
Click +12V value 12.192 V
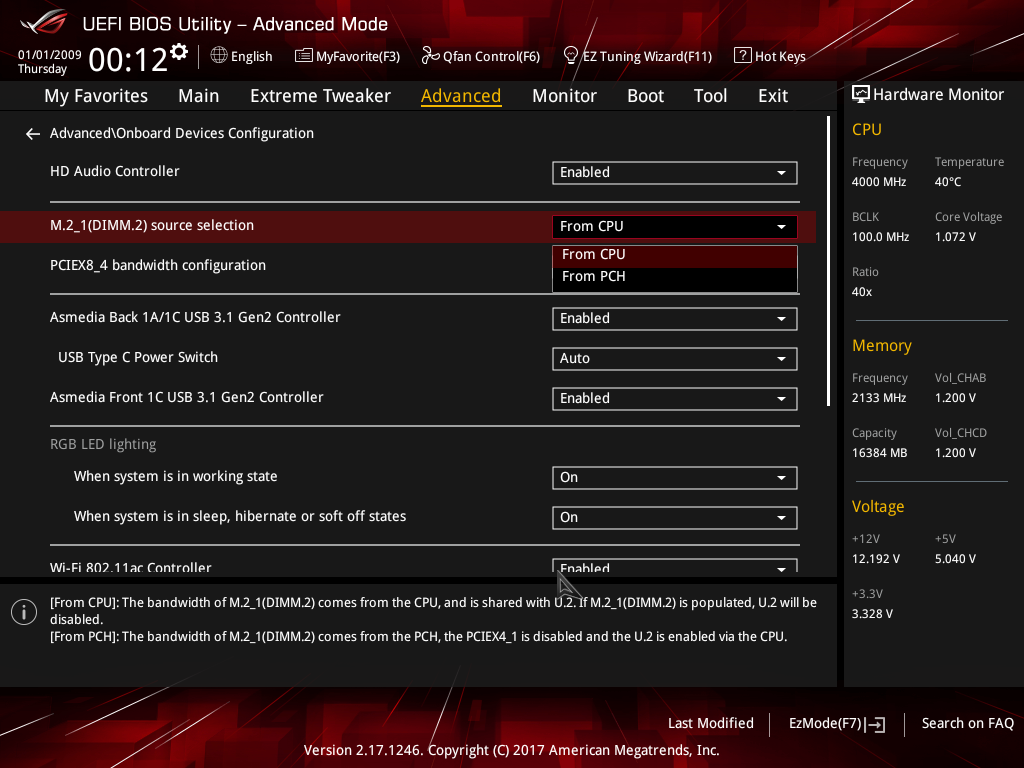876,559
